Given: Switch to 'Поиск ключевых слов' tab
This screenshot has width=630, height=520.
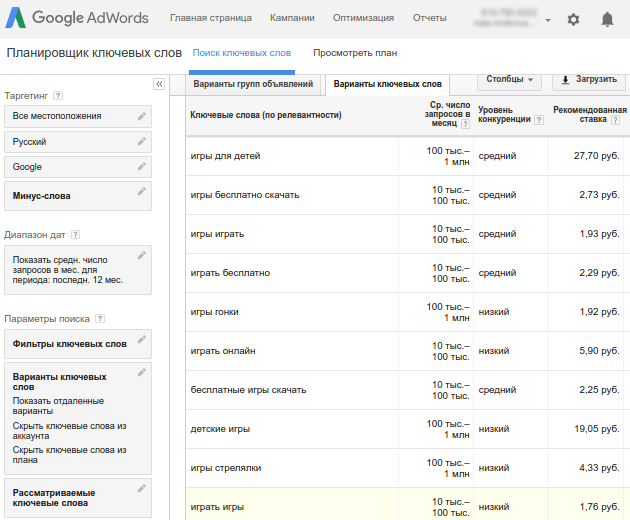Looking at the screenshot, I should 241,53.
